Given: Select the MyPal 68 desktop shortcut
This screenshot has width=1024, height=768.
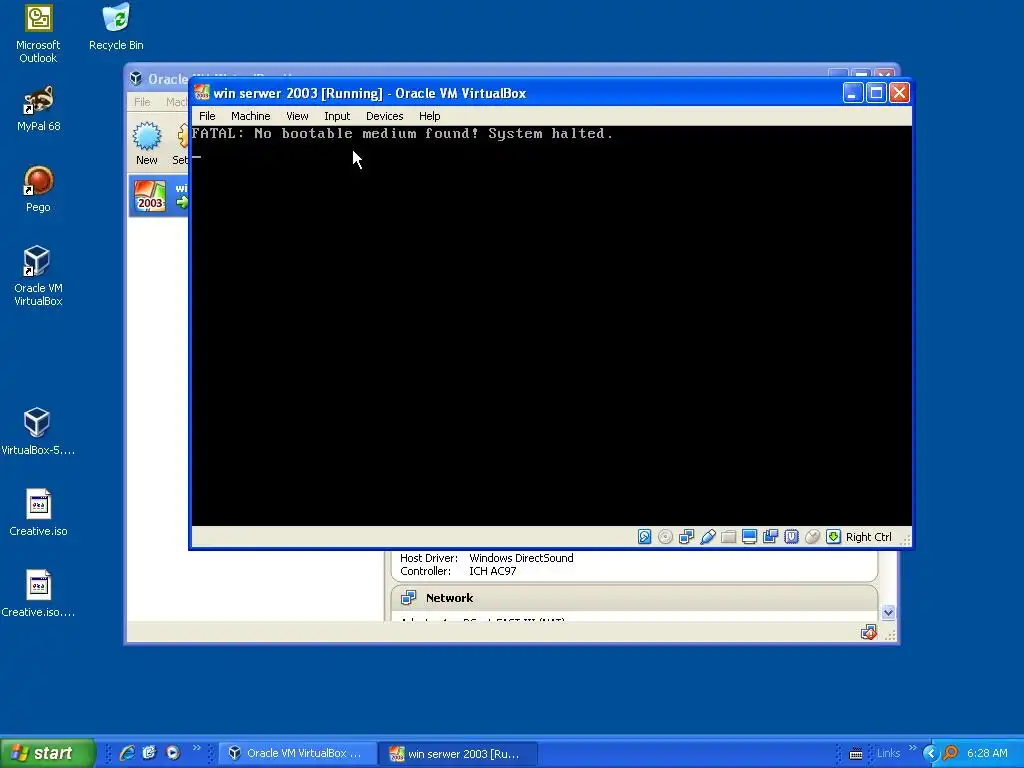Looking at the screenshot, I should pos(38,108).
